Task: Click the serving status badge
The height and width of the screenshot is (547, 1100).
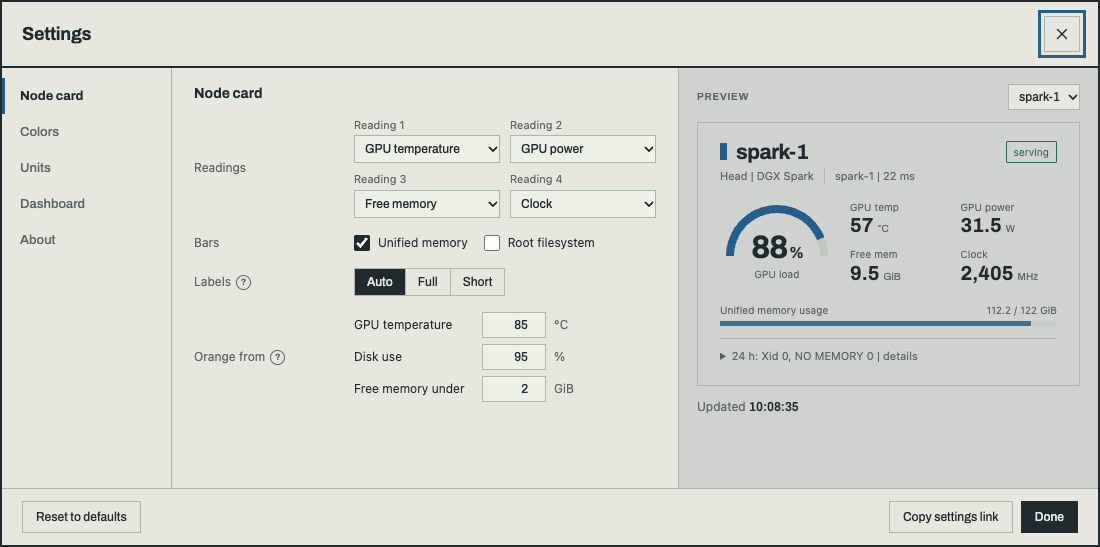Action: pyautogui.click(x=1031, y=152)
